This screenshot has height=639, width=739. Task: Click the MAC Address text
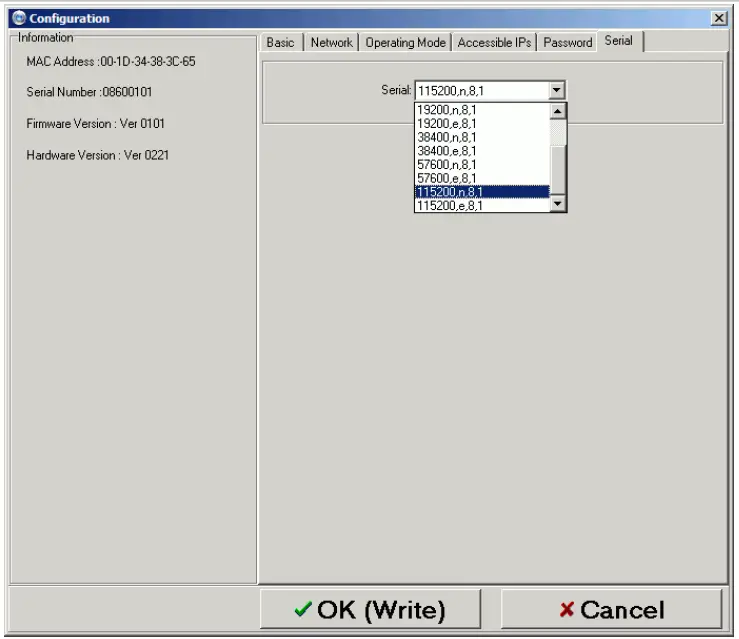click(111, 62)
